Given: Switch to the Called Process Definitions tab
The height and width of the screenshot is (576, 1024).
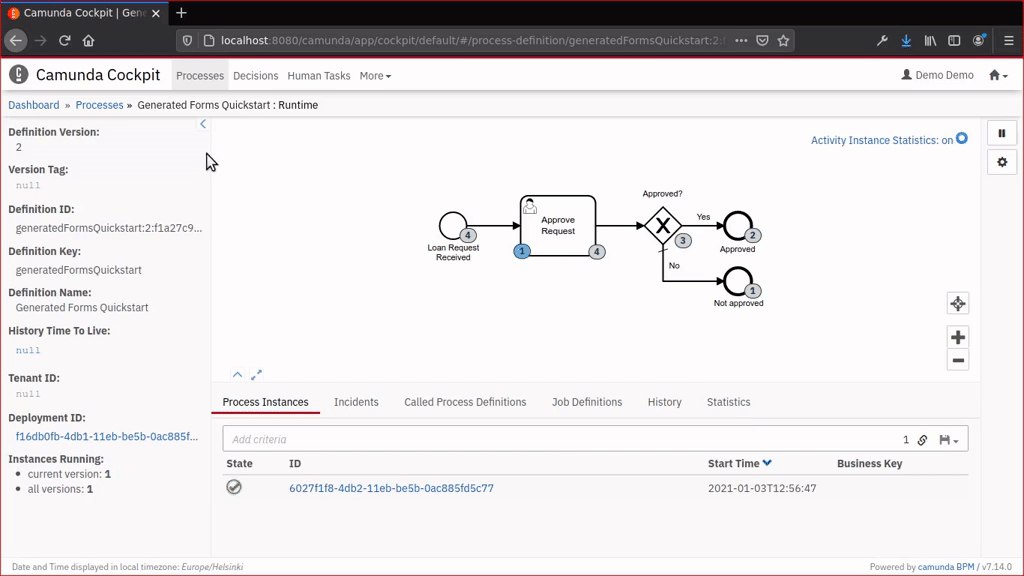Looking at the screenshot, I should 465,402.
